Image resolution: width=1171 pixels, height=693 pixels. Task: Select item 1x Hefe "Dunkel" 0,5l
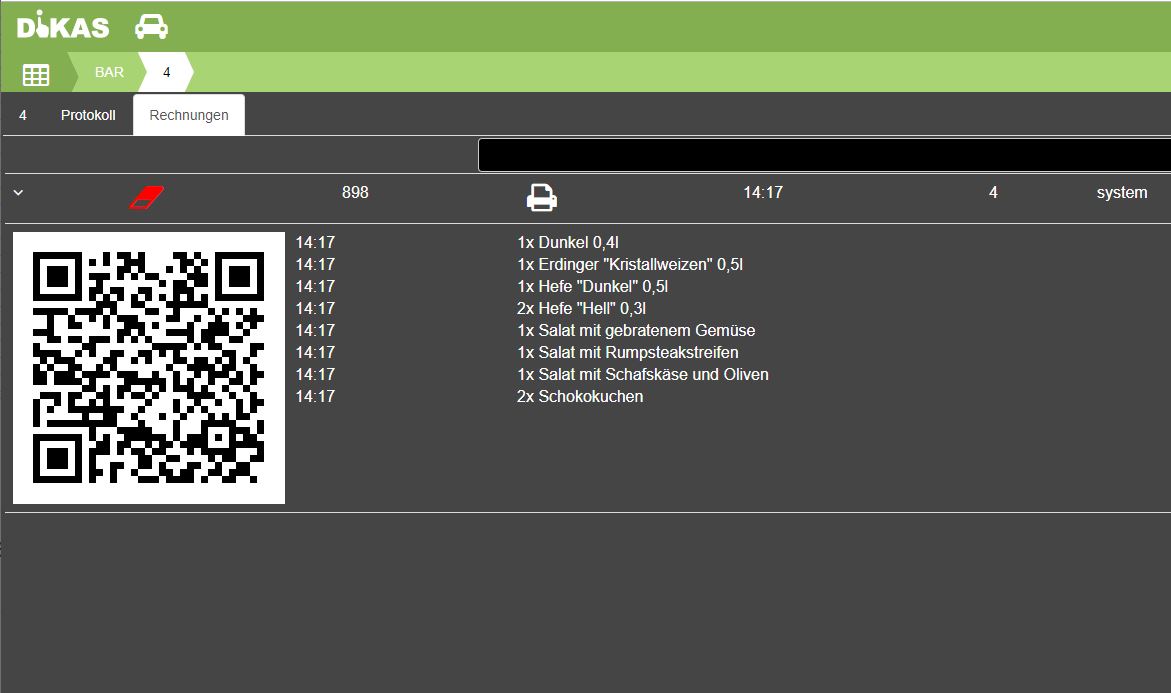[x=592, y=286]
